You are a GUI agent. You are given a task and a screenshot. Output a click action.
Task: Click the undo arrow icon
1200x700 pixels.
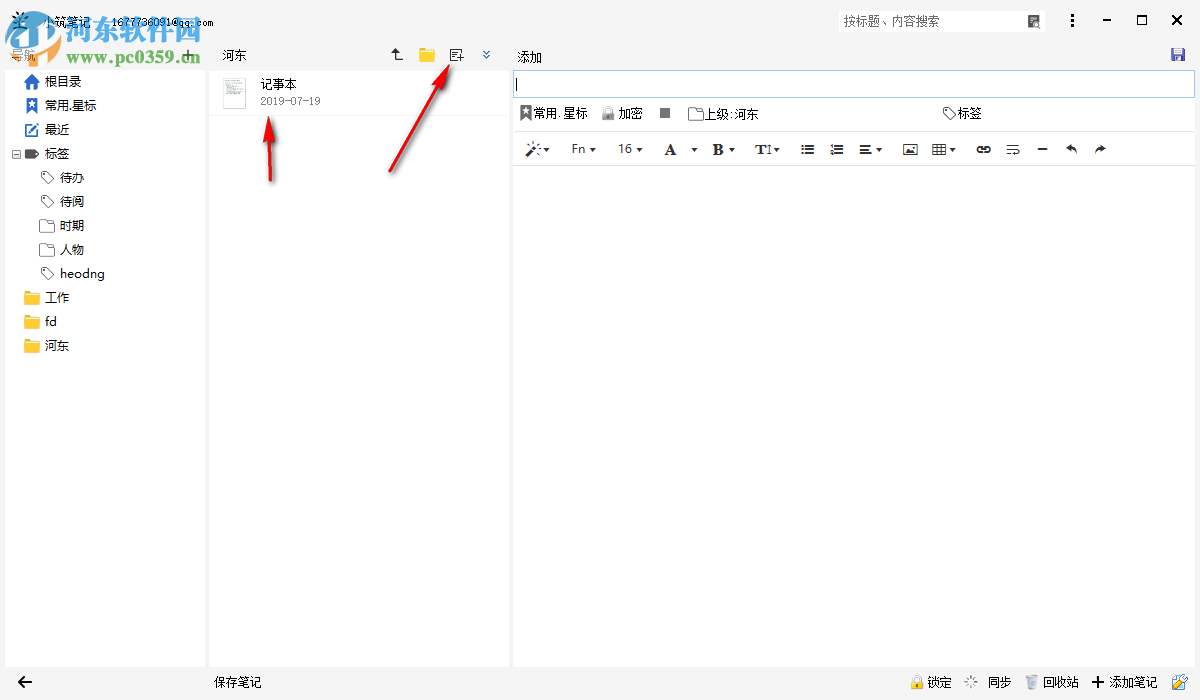point(1070,148)
